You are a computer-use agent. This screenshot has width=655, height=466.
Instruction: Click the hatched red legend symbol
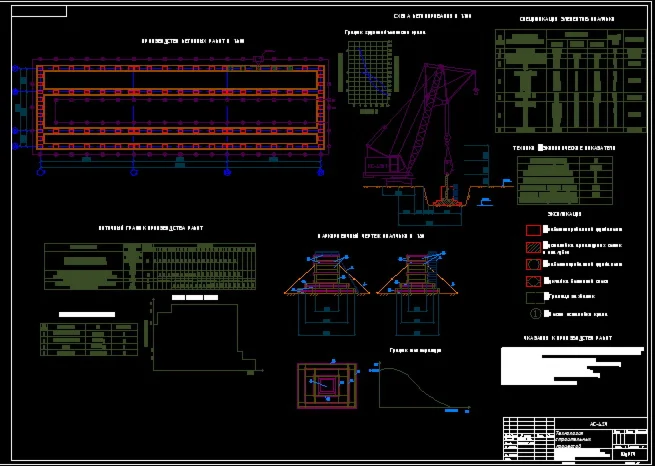pos(533,247)
